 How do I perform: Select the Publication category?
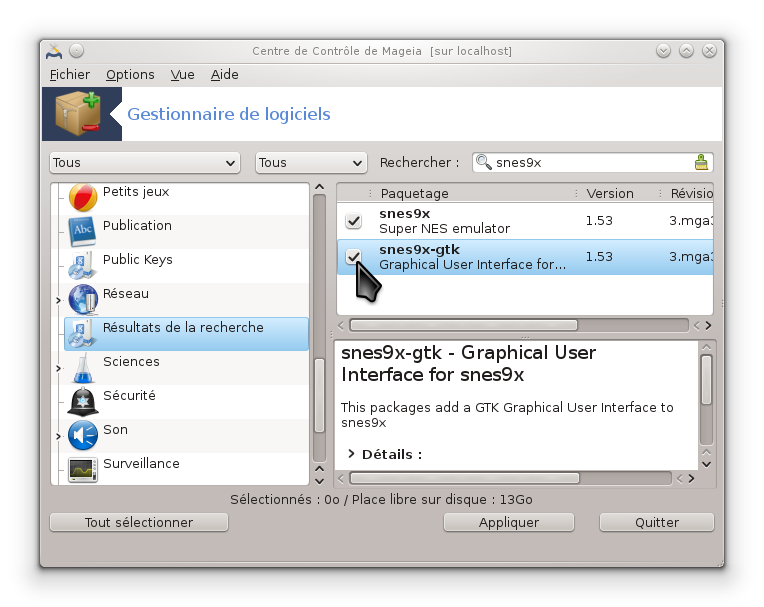click(x=137, y=226)
